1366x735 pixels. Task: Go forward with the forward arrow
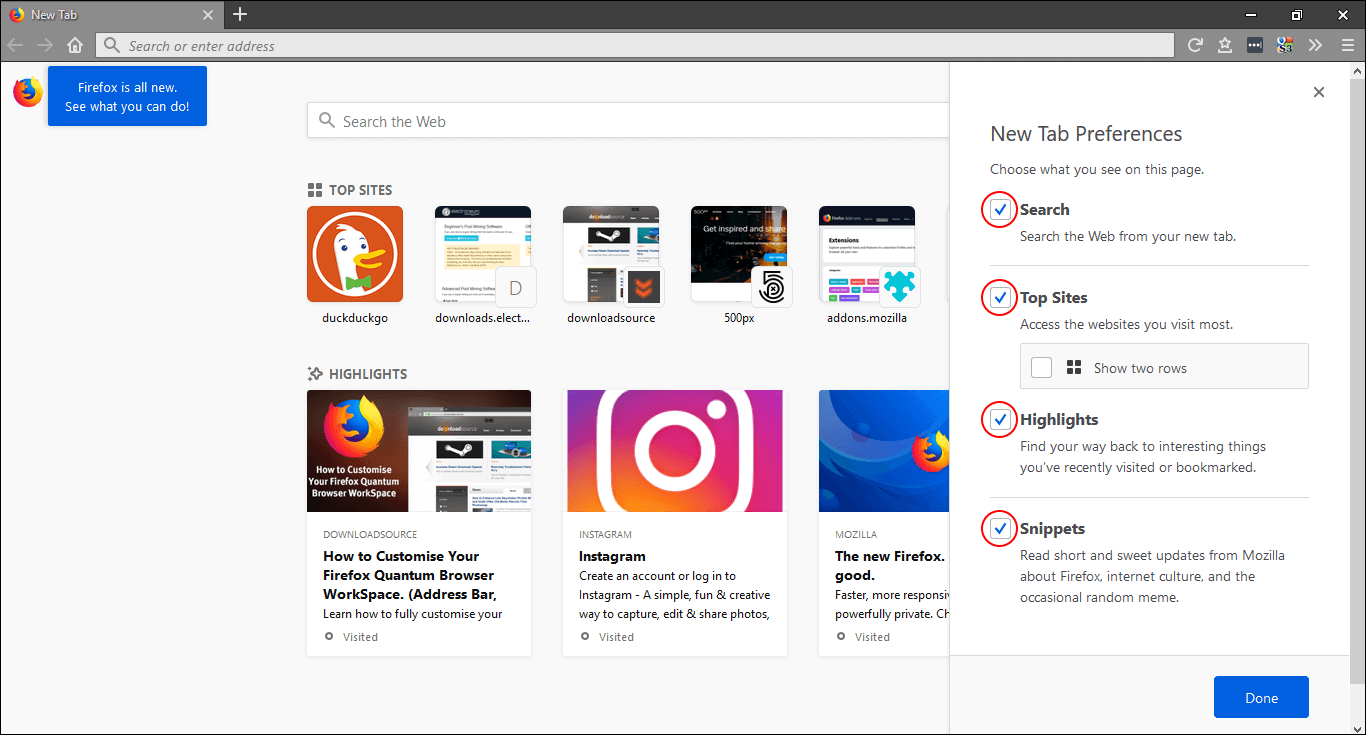[44, 45]
